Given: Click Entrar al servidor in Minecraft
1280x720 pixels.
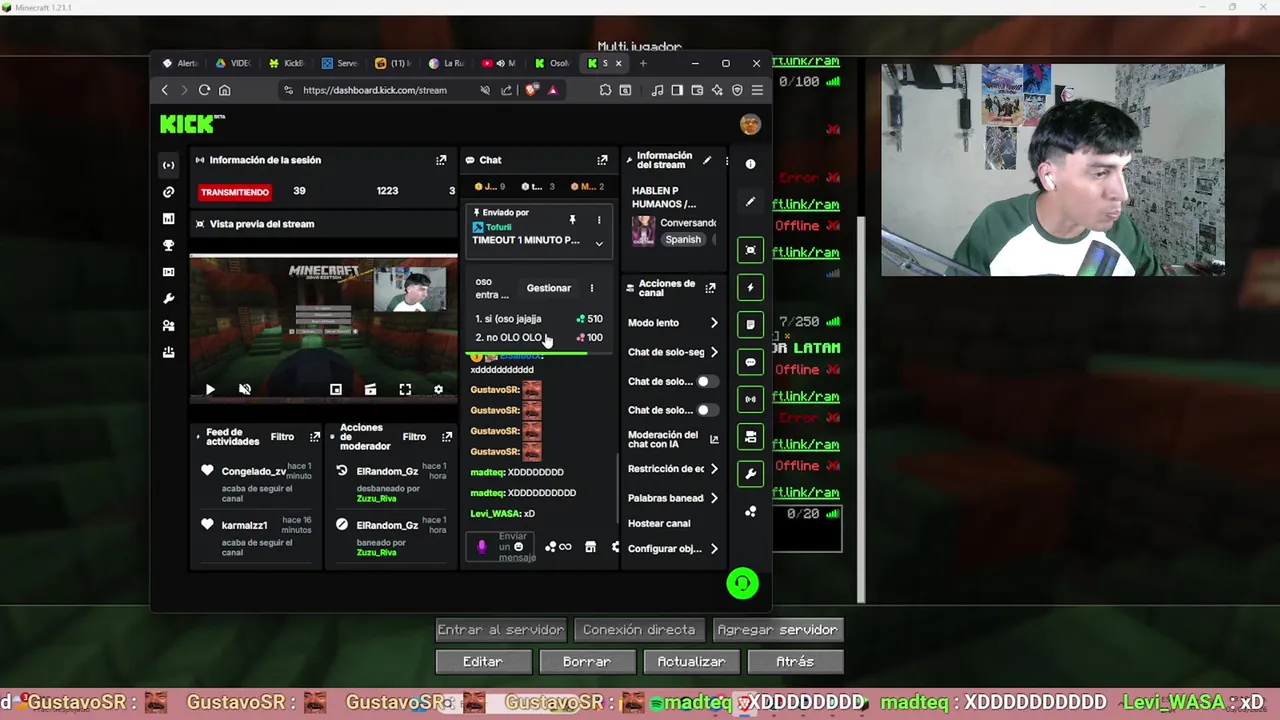Looking at the screenshot, I should (x=501, y=630).
